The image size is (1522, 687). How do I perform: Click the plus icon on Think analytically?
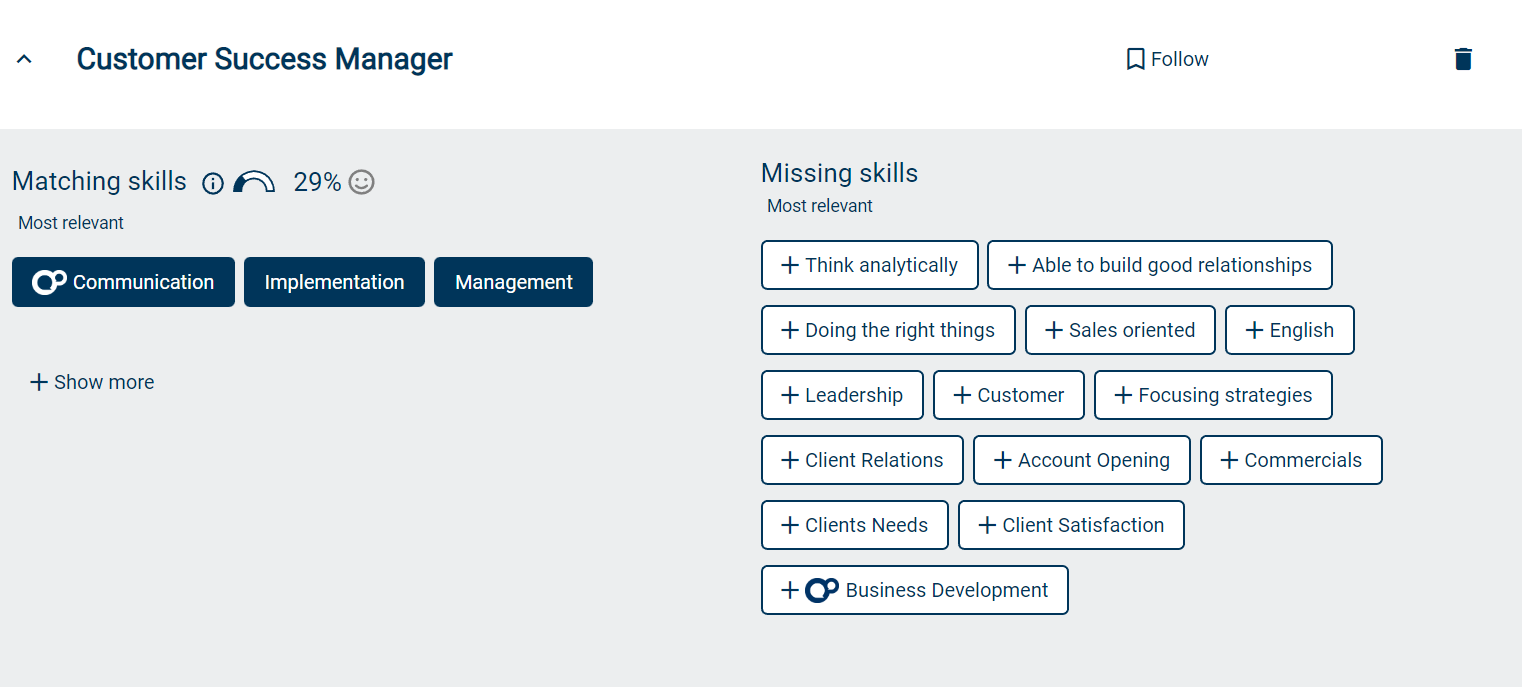[790, 265]
